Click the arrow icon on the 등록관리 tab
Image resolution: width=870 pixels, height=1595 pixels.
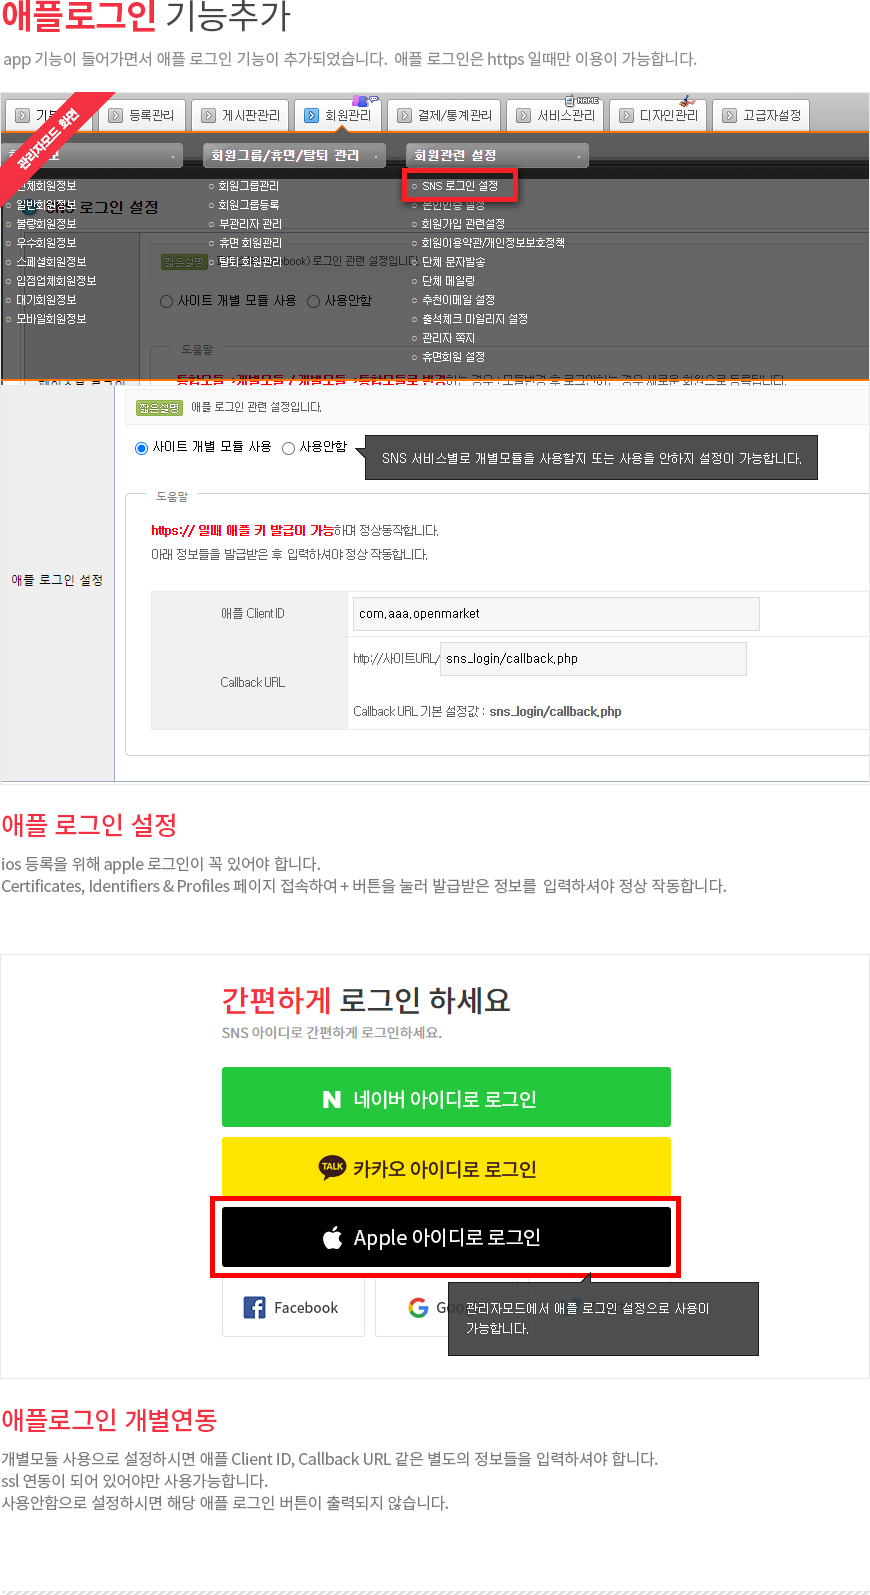click(116, 115)
